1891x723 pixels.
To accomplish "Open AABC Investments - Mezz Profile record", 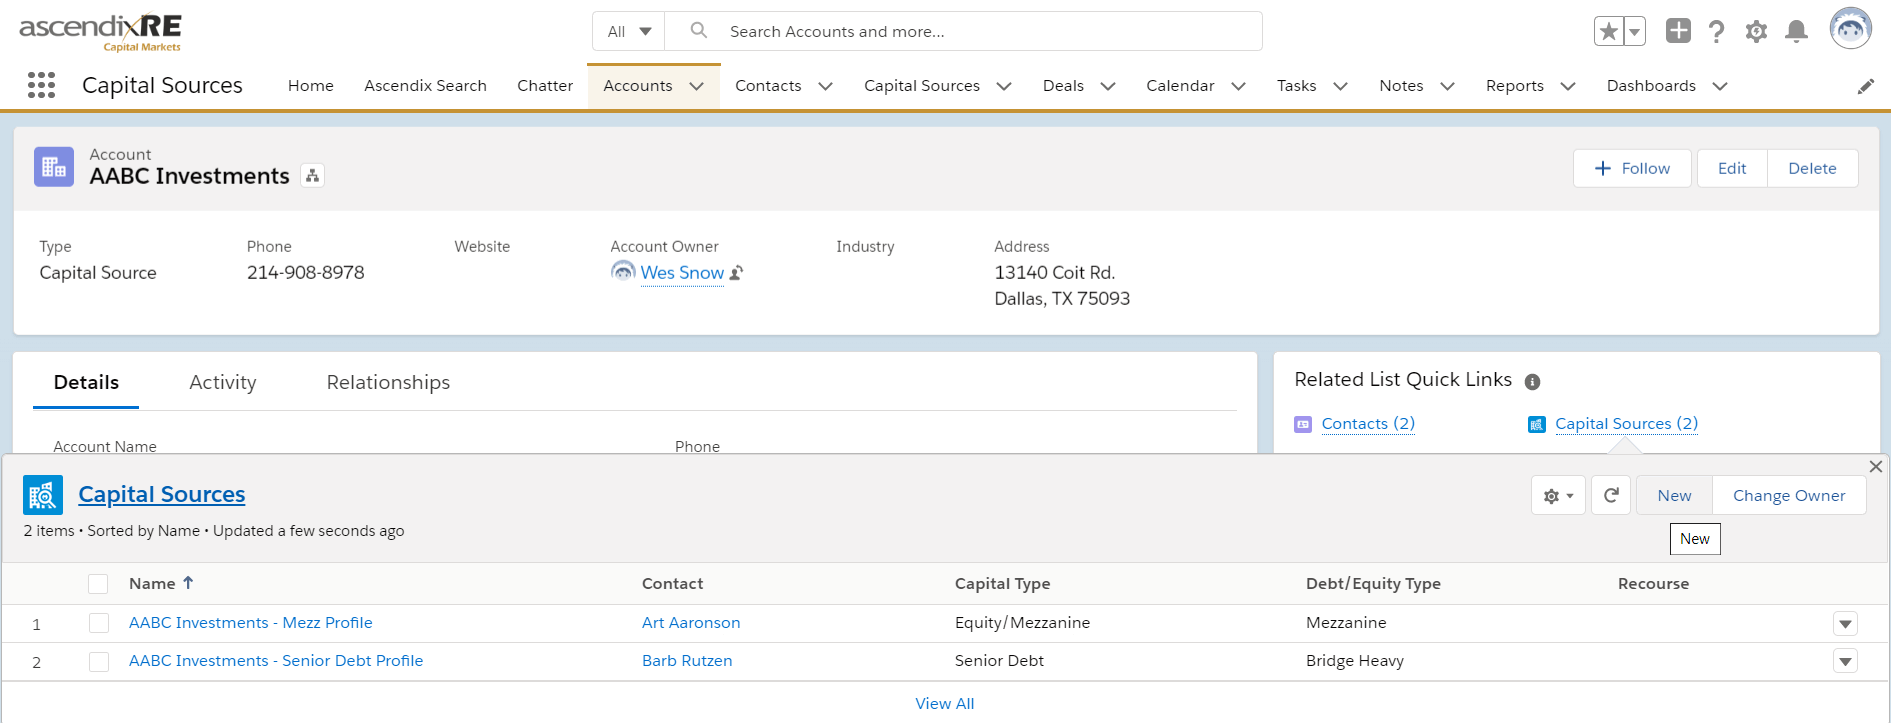I will (x=251, y=622).
